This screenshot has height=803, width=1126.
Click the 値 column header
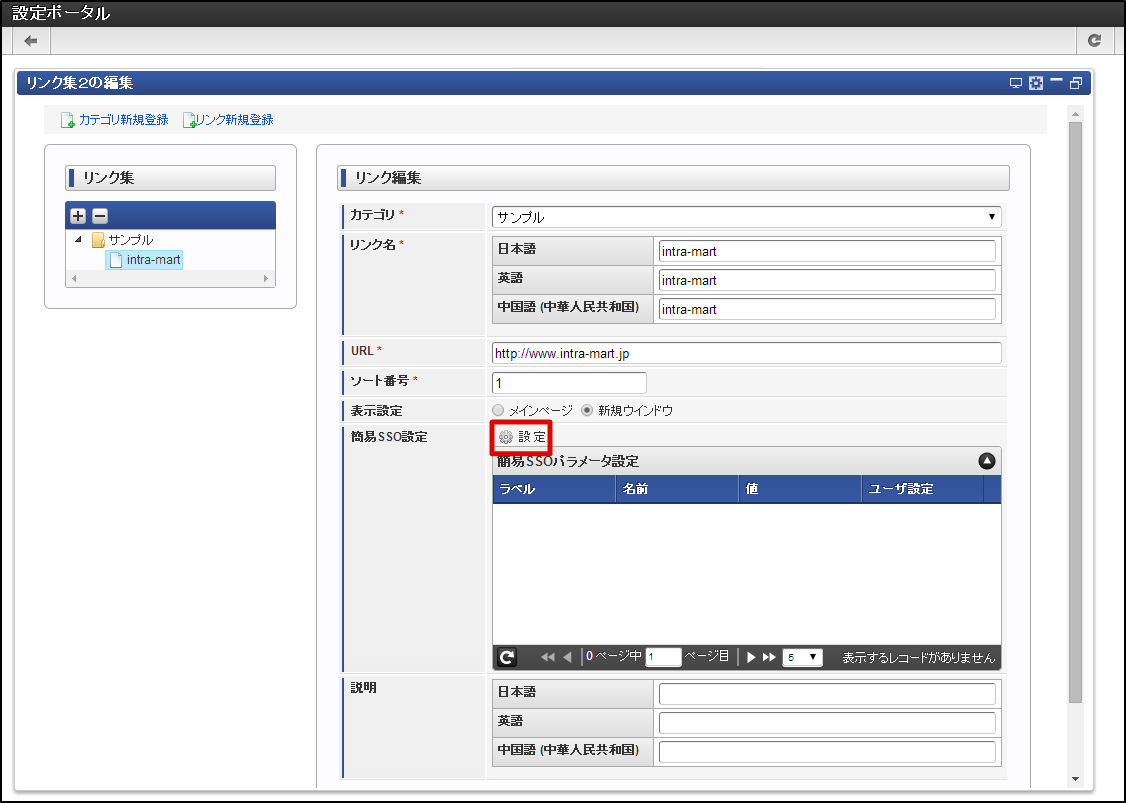(x=799, y=489)
